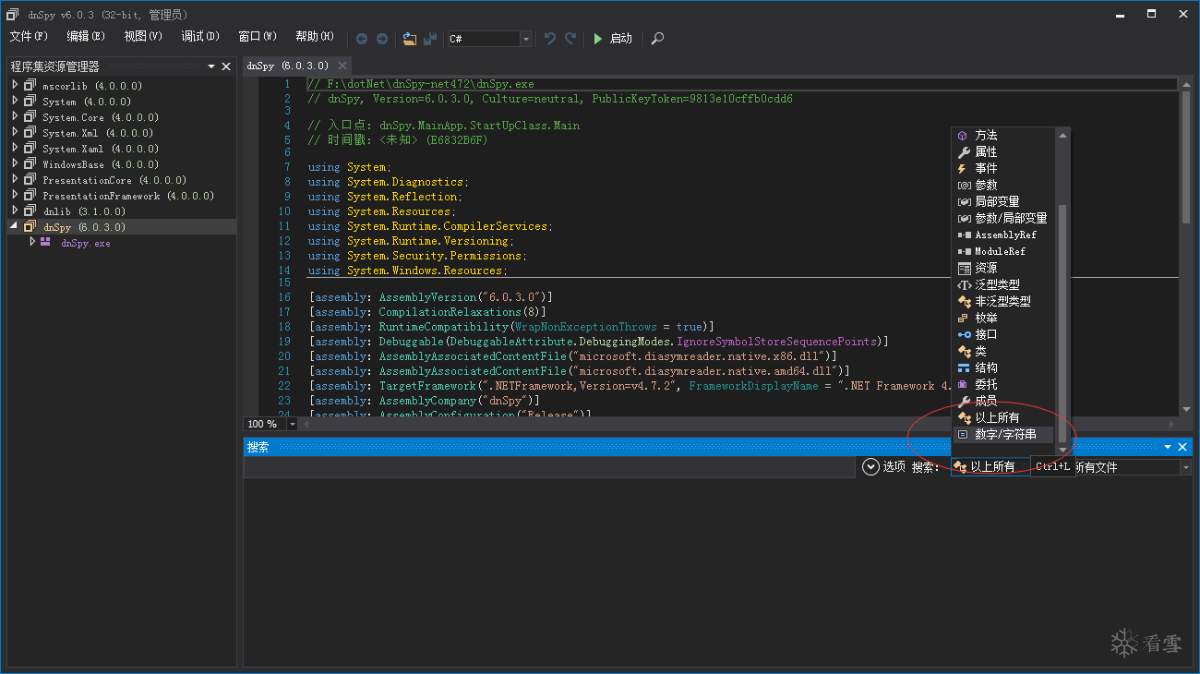This screenshot has height=674, width=1200.
Task: Choose 泛型类型 in the search type list
Action: [x=1004, y=285]
